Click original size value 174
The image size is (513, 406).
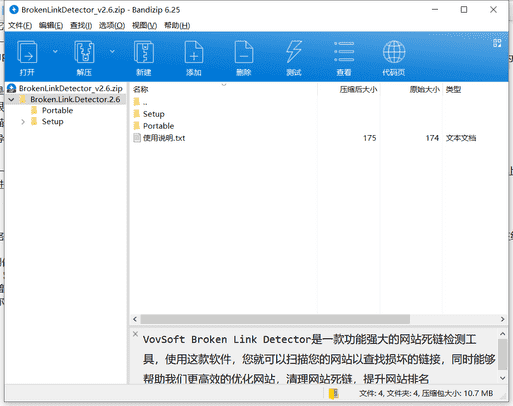tap(432, 138)
